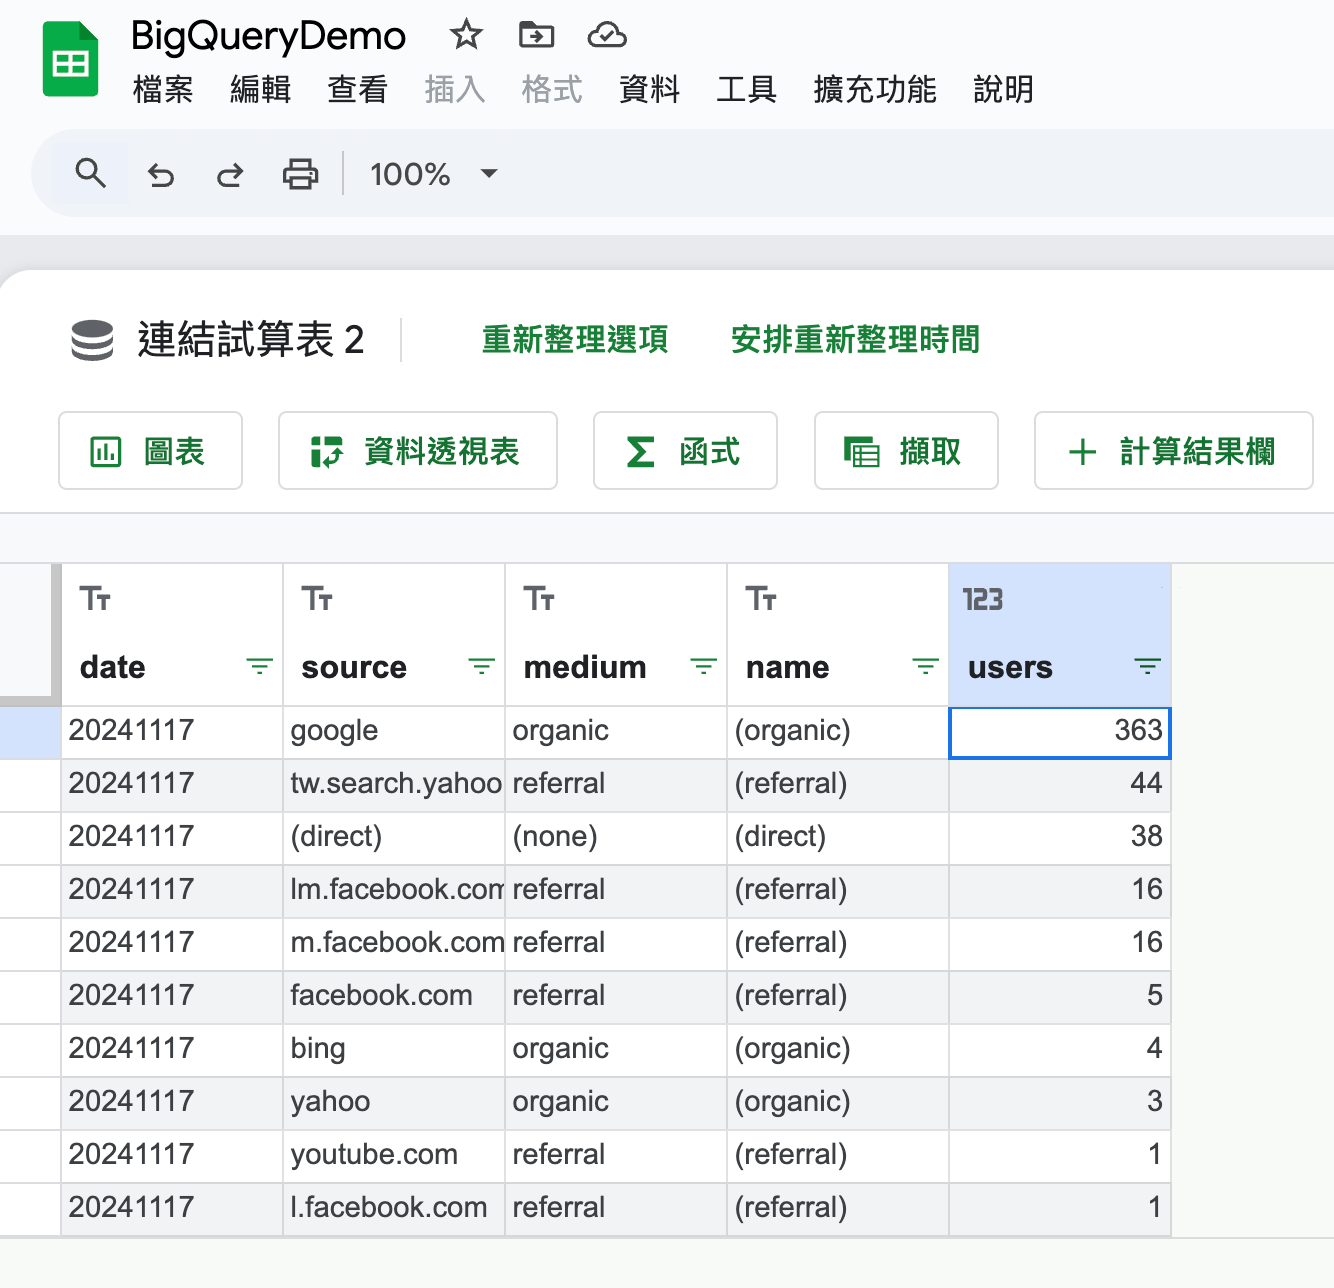The image size is (1334, 1288).
Task: Select the source cell 'lm.facebook.com'
Action: 394,891
